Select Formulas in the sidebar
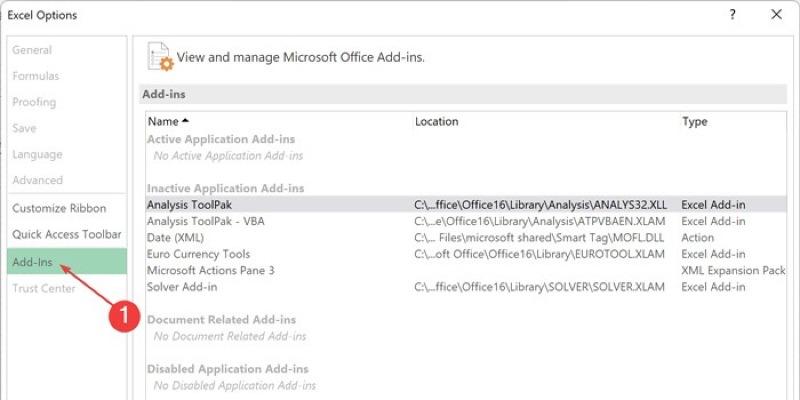This screenshot has height=400, width=800. click(36, 76)
